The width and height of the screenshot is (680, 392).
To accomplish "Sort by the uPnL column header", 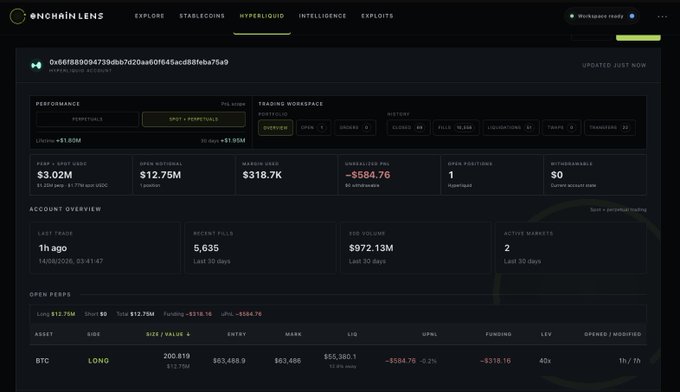I will 430,334.
